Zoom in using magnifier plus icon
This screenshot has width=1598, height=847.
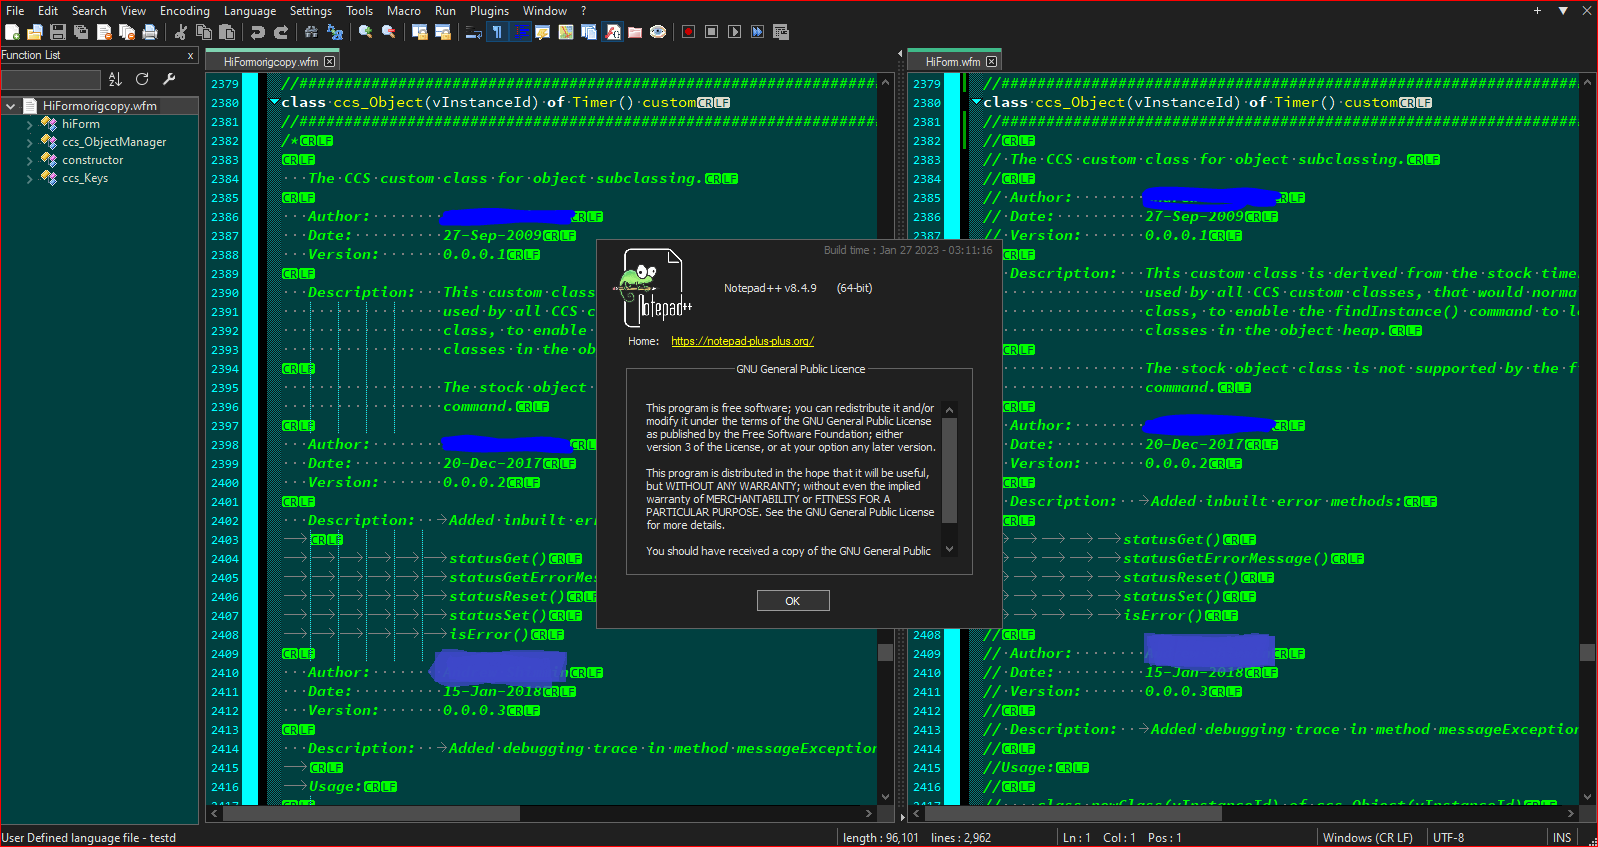(365, 32)
